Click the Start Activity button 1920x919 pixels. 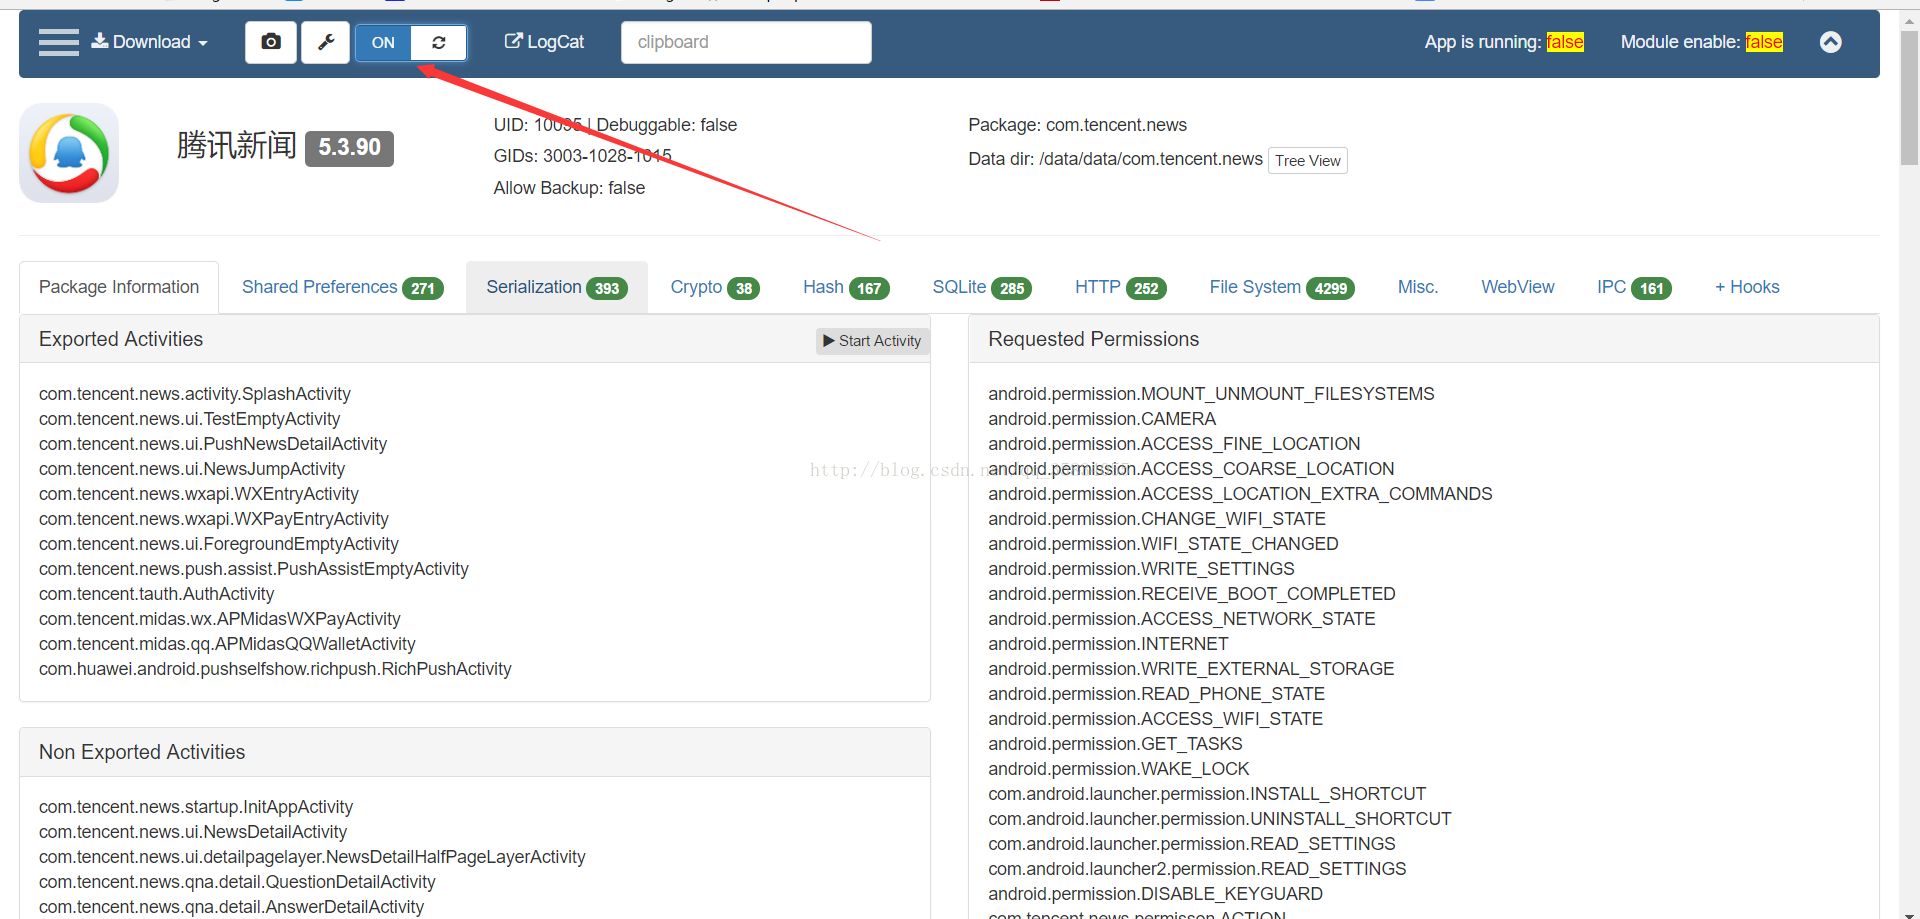click(x=872, y=341)
